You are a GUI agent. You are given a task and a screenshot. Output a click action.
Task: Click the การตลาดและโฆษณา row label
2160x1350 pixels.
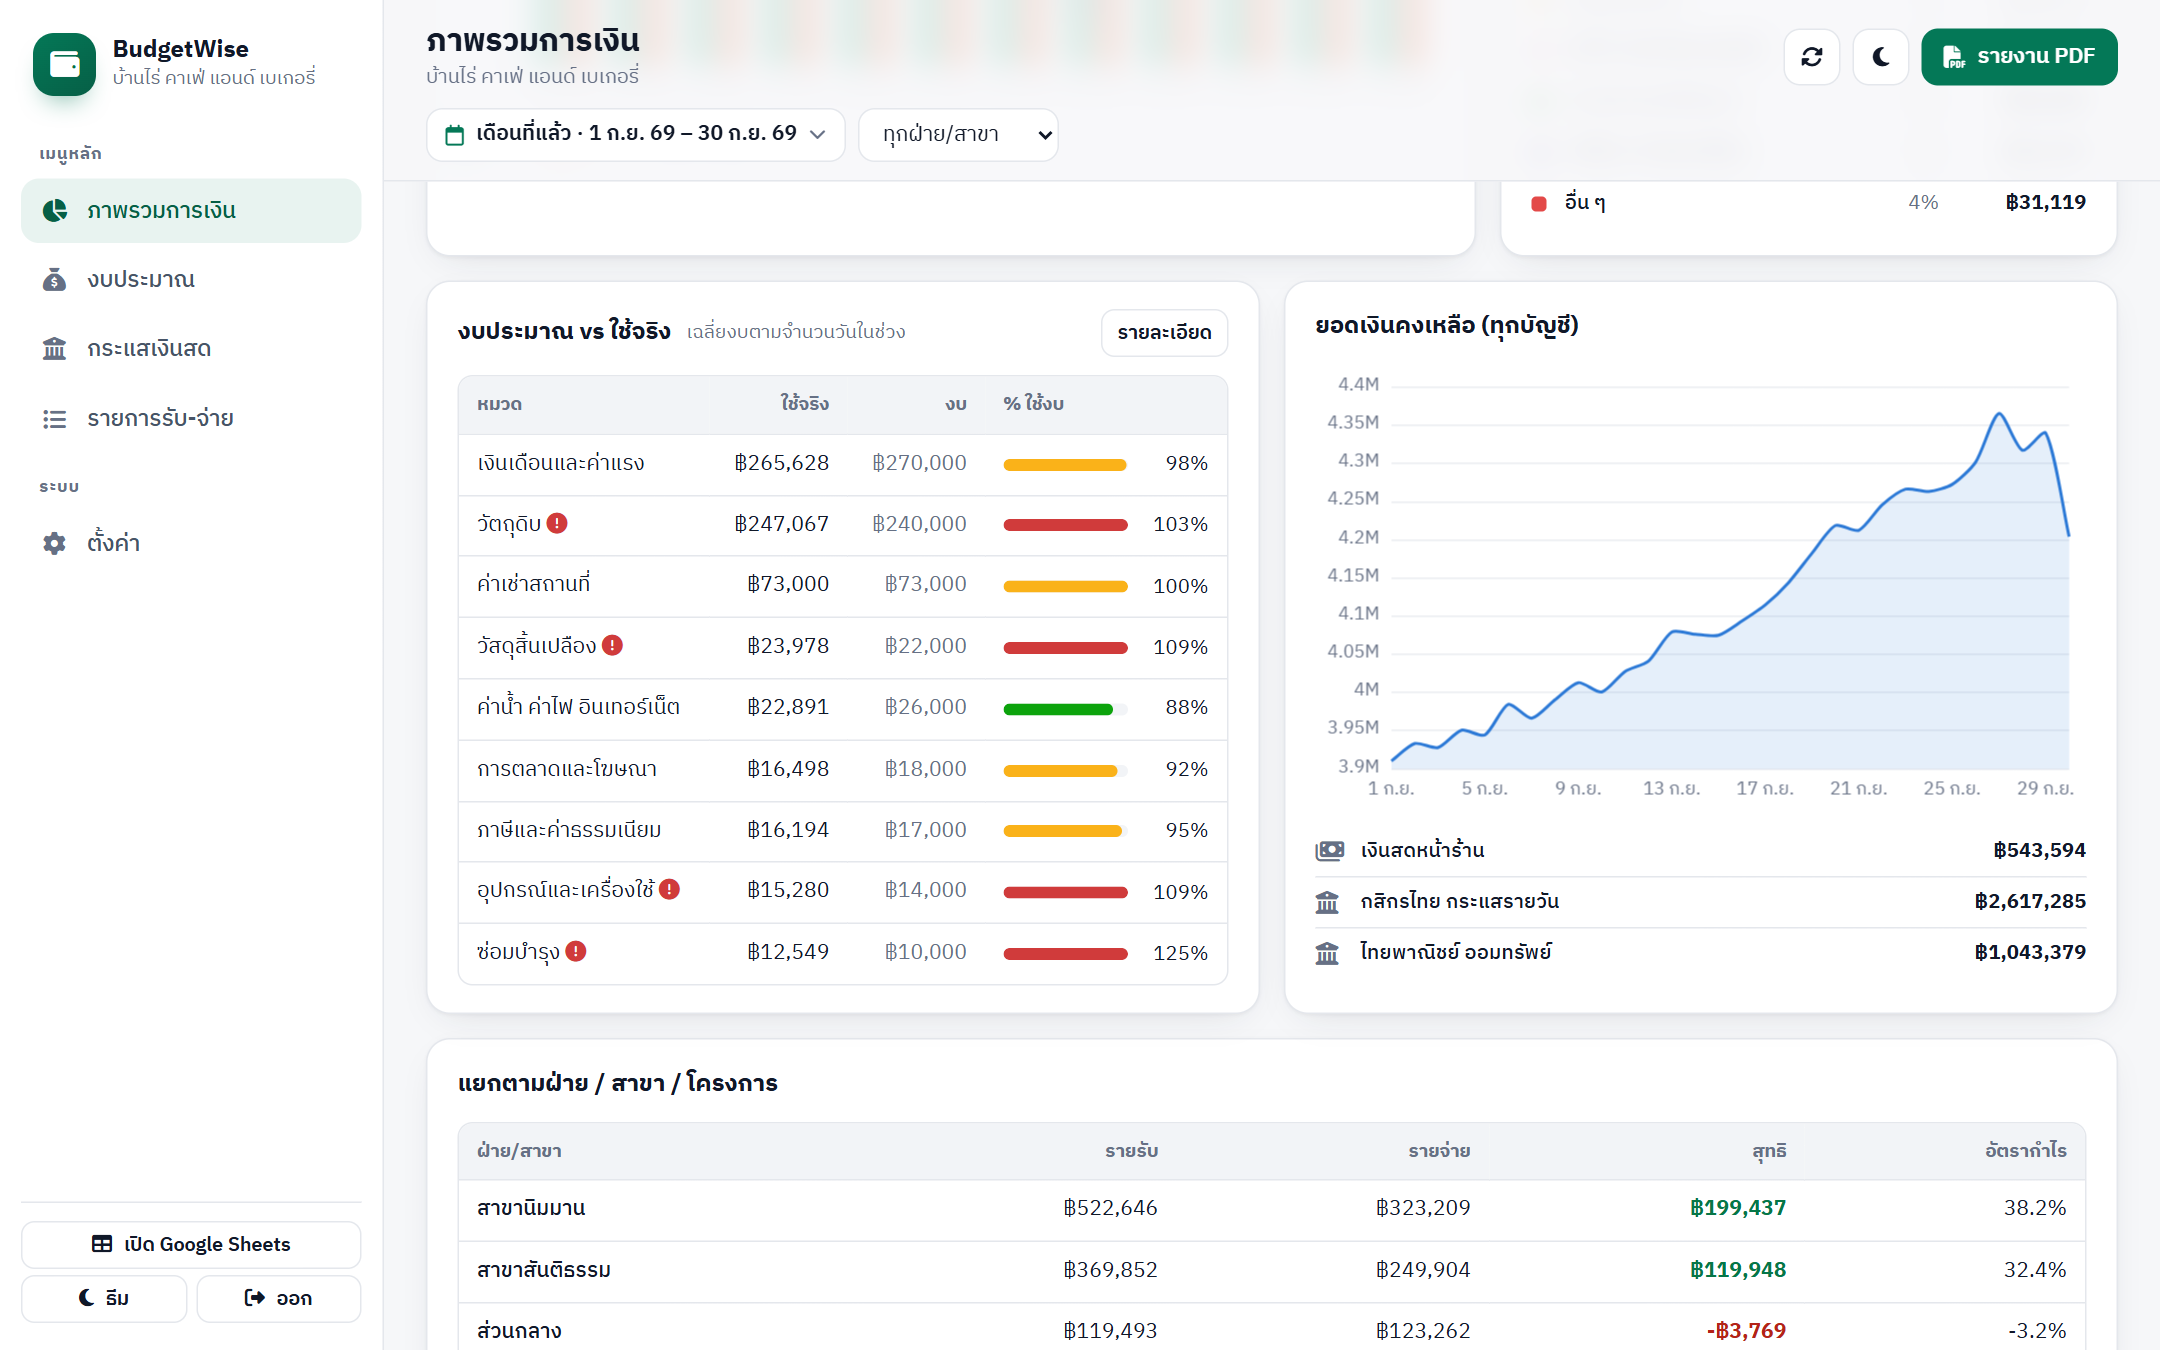click(567, 769)
